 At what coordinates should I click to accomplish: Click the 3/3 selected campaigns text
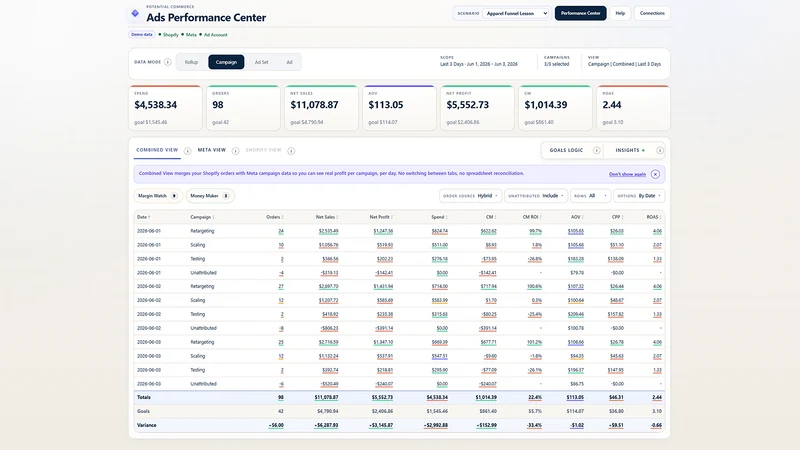556,64
